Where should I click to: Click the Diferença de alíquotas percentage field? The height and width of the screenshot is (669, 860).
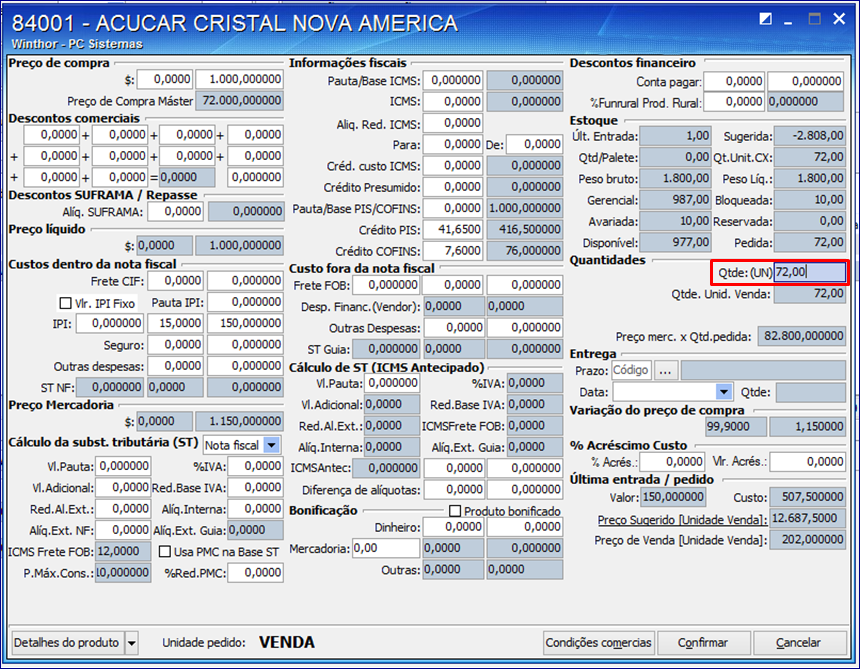tap(453, 489)
